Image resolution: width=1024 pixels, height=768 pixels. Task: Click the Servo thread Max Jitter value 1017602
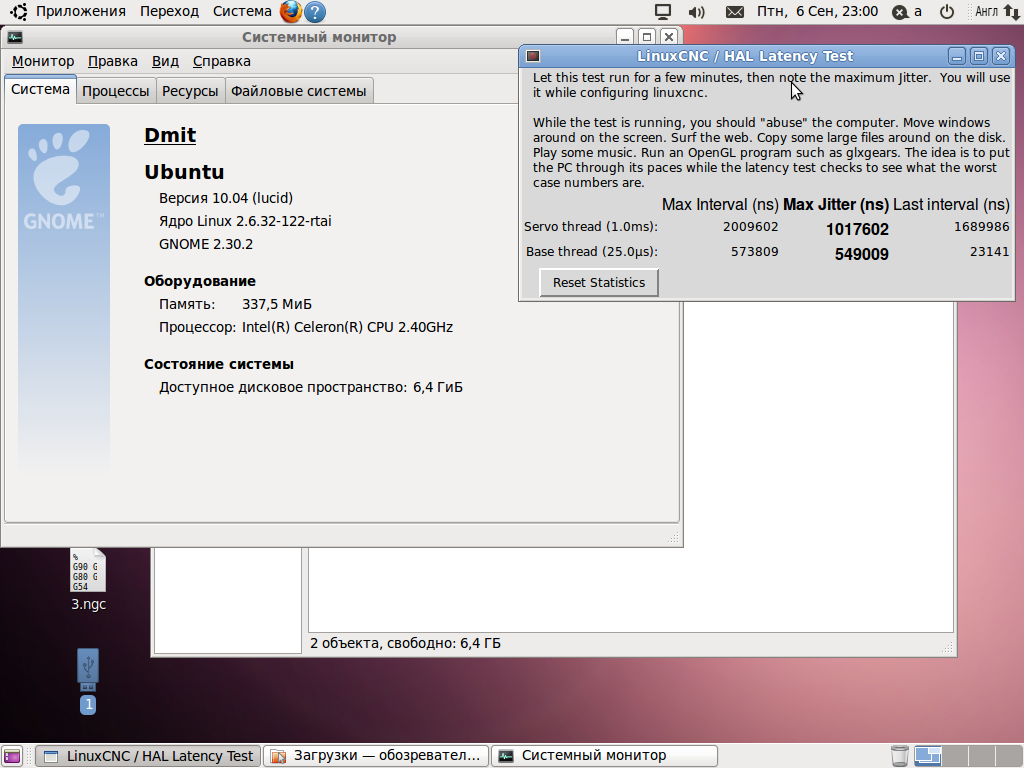coord(857,229)
